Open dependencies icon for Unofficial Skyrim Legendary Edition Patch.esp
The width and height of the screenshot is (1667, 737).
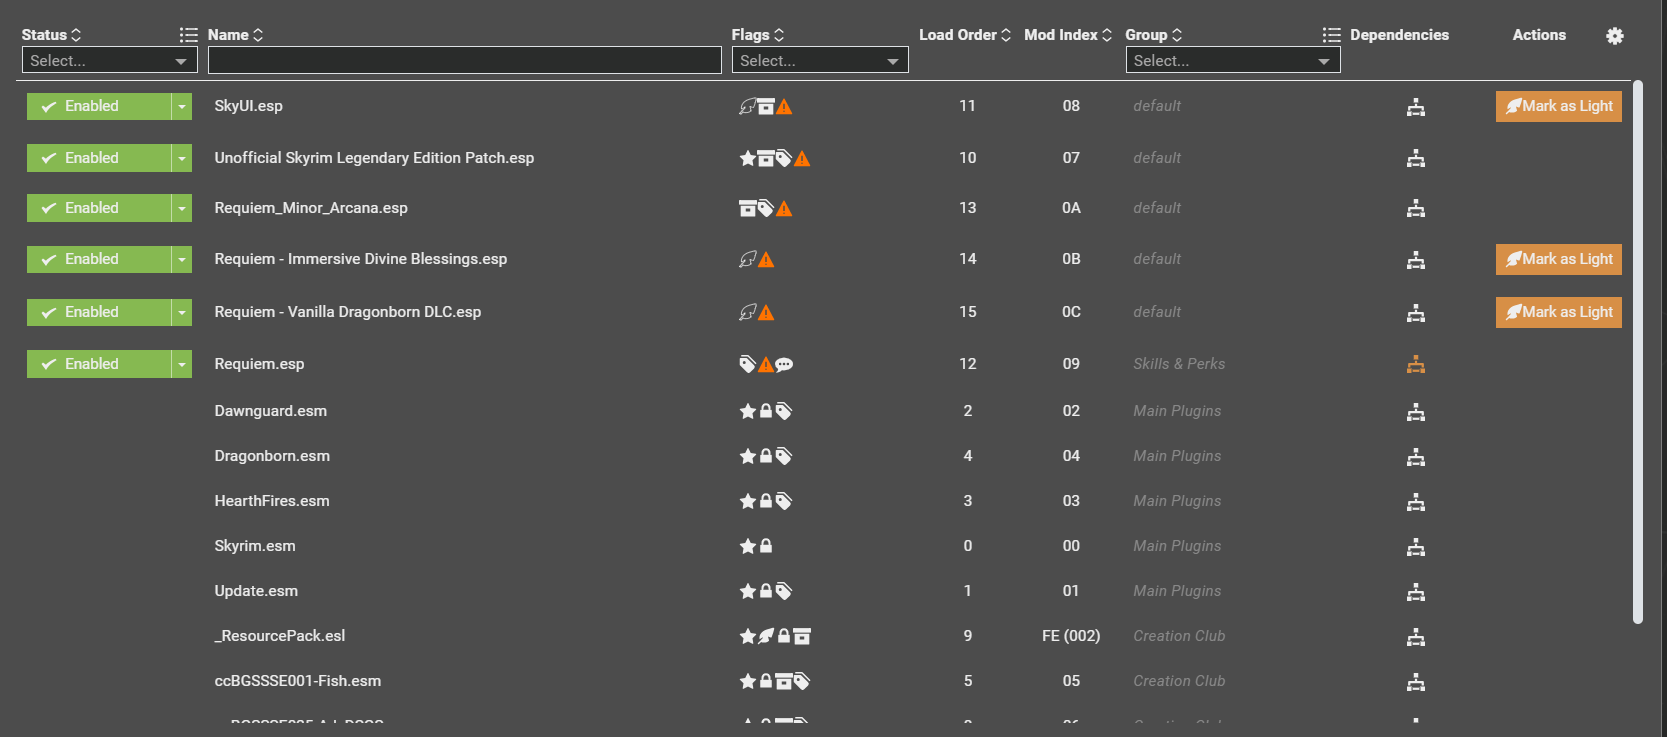(x=1415, y=158)
